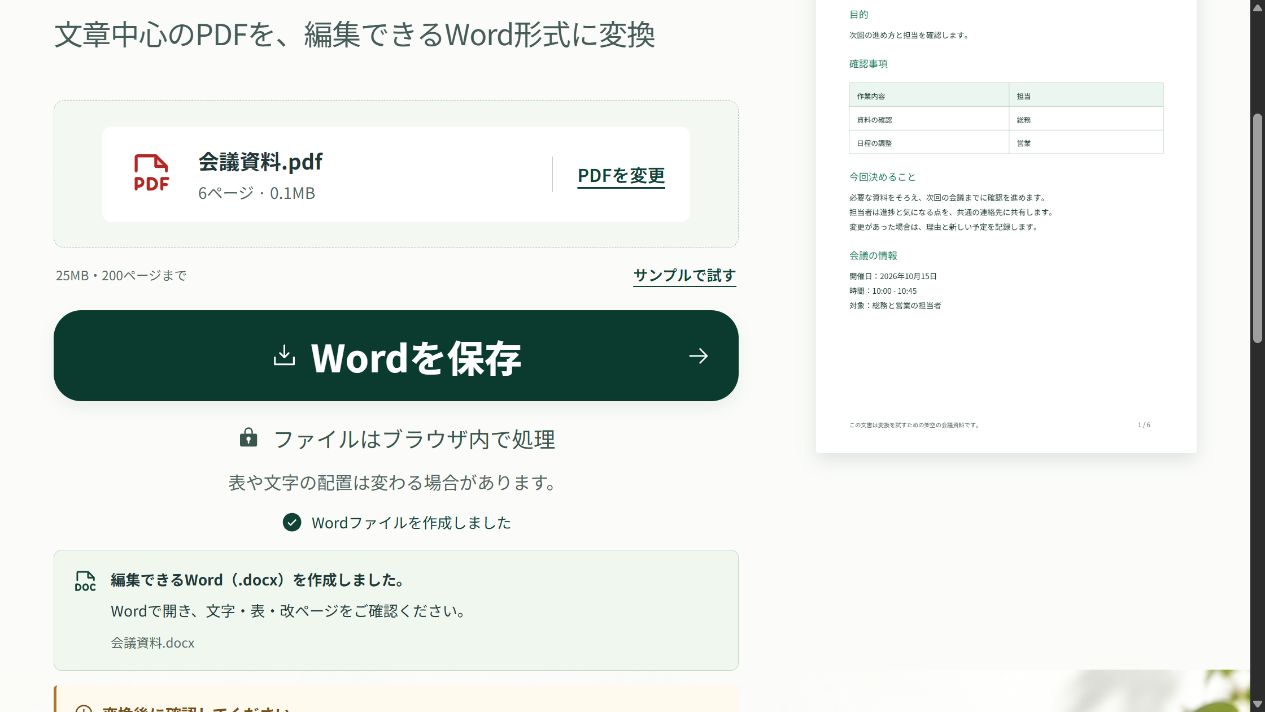Click 次回の進め方と担当を確認します。 in preview
Image resolution: width=1265 pixels, height=712 pixels.
pyautogui.click(x=909, y=35)
